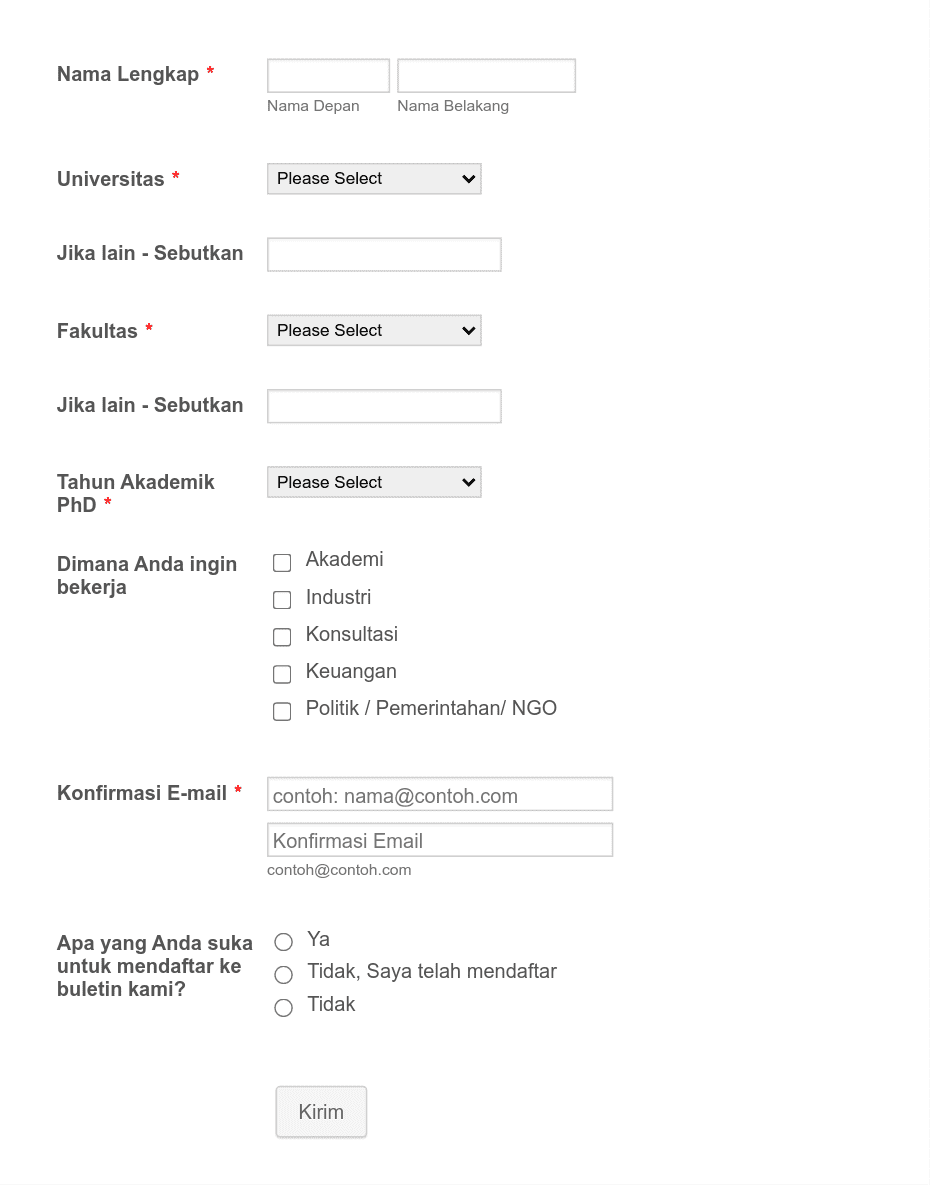Choose 'Tidak, Saya telah mendaftar' option
Screen dimensions: 930x1185
point(284,975)
